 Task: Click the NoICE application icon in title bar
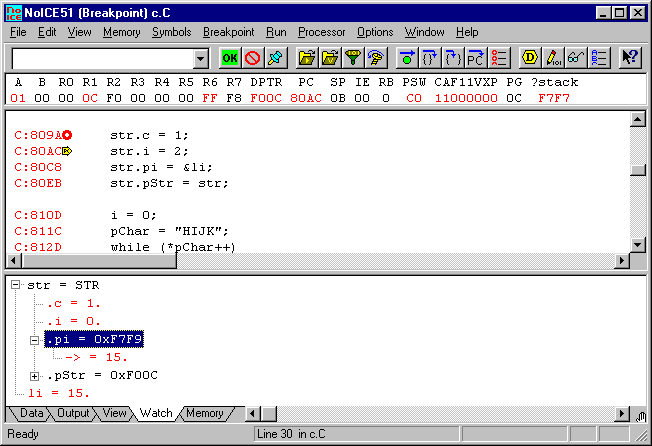[x=13, y=13]
